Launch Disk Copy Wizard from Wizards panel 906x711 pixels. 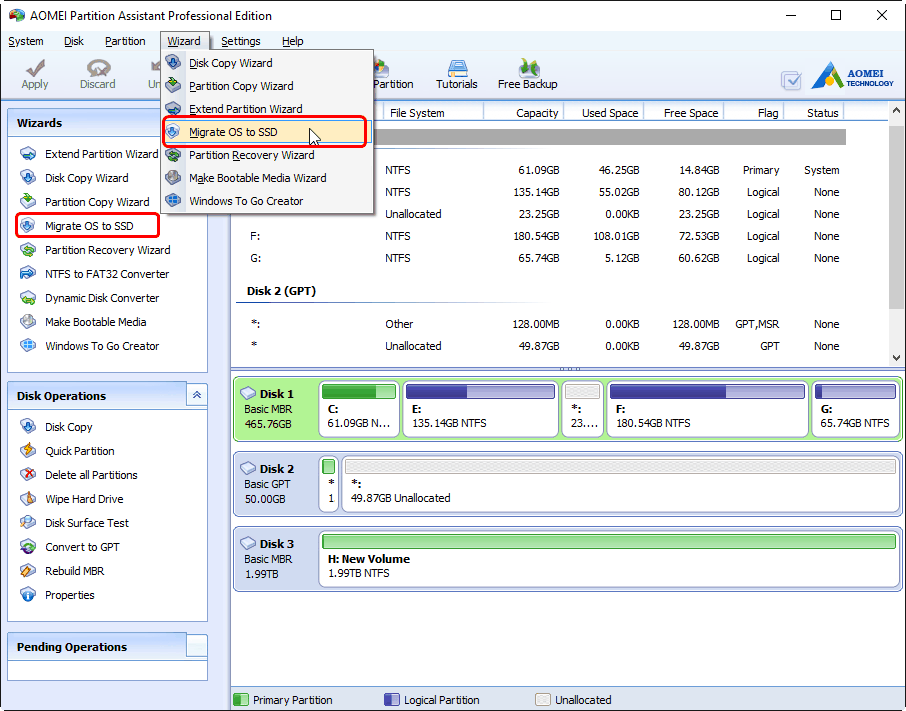[74, 178]
